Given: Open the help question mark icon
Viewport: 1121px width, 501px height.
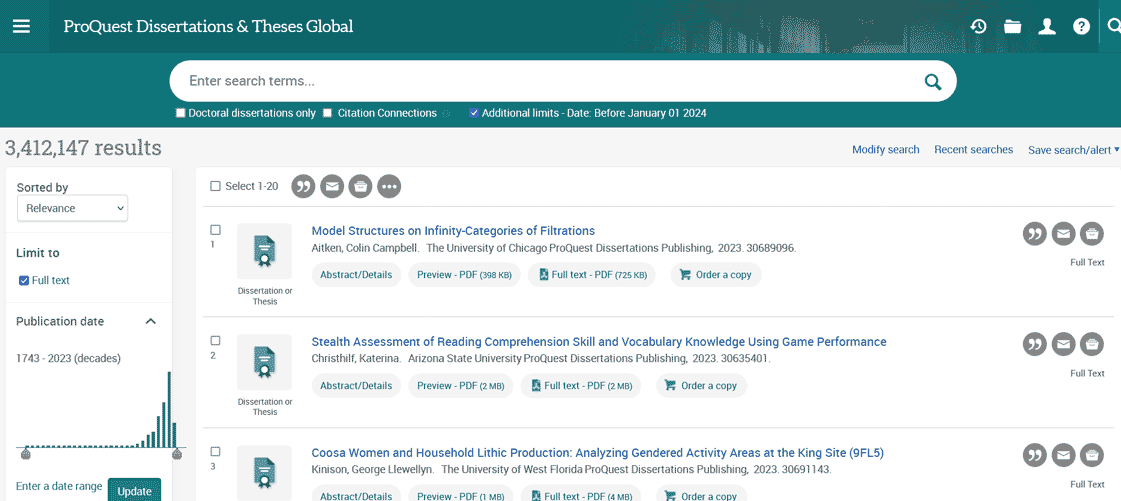Looking at the screenshot, I should pos(1082,26).
